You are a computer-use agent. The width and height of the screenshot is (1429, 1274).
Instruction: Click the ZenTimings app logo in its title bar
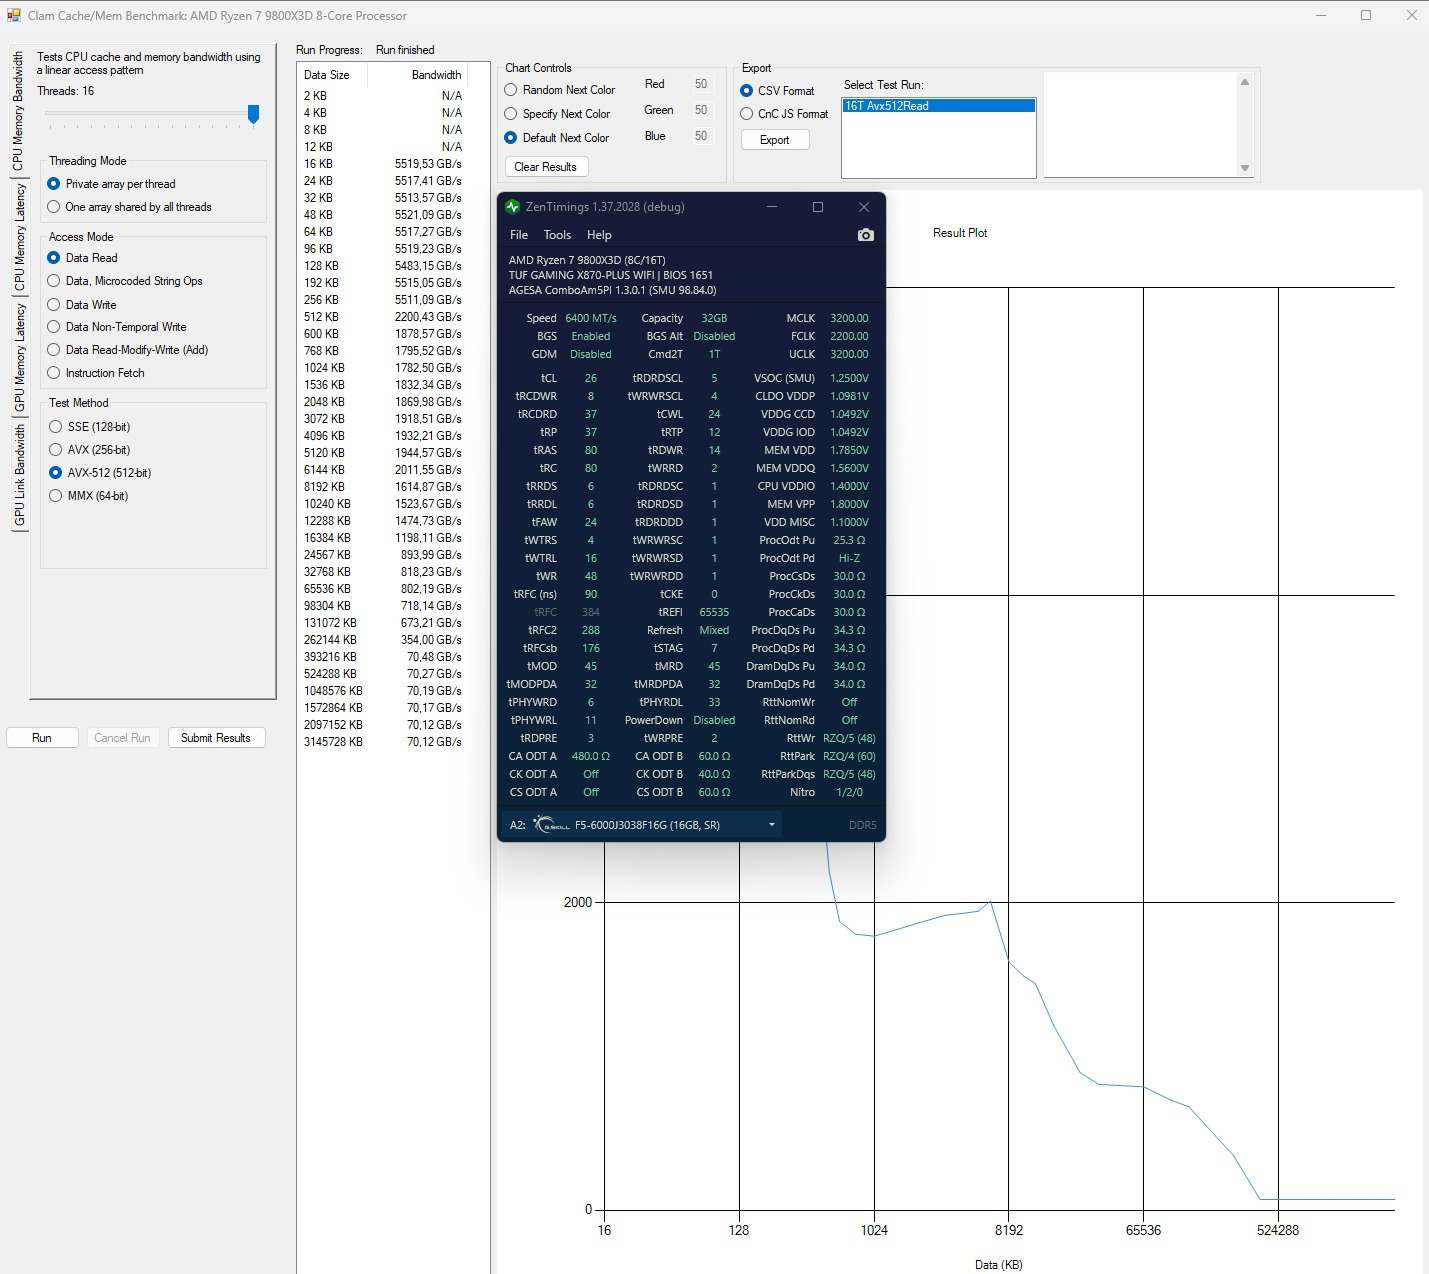tap(513, 207)
